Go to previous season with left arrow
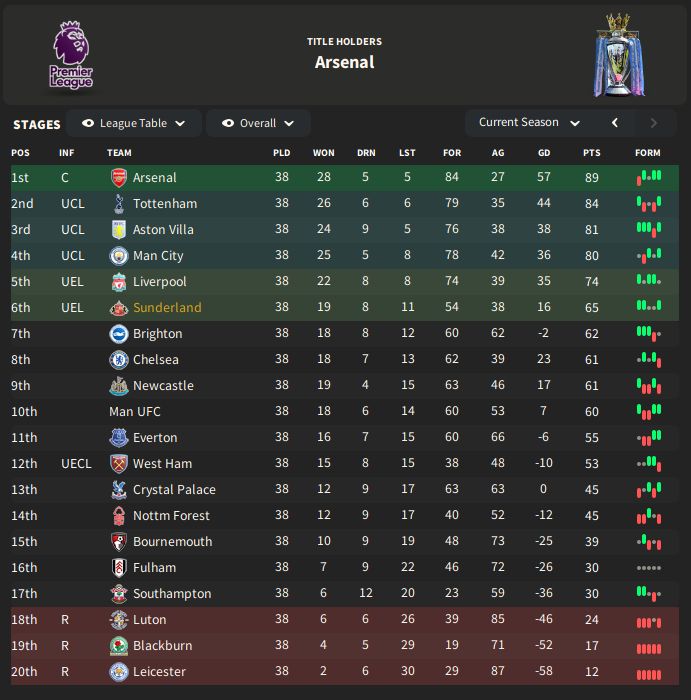Screen dimensions: 691x700 click(615, 123)
